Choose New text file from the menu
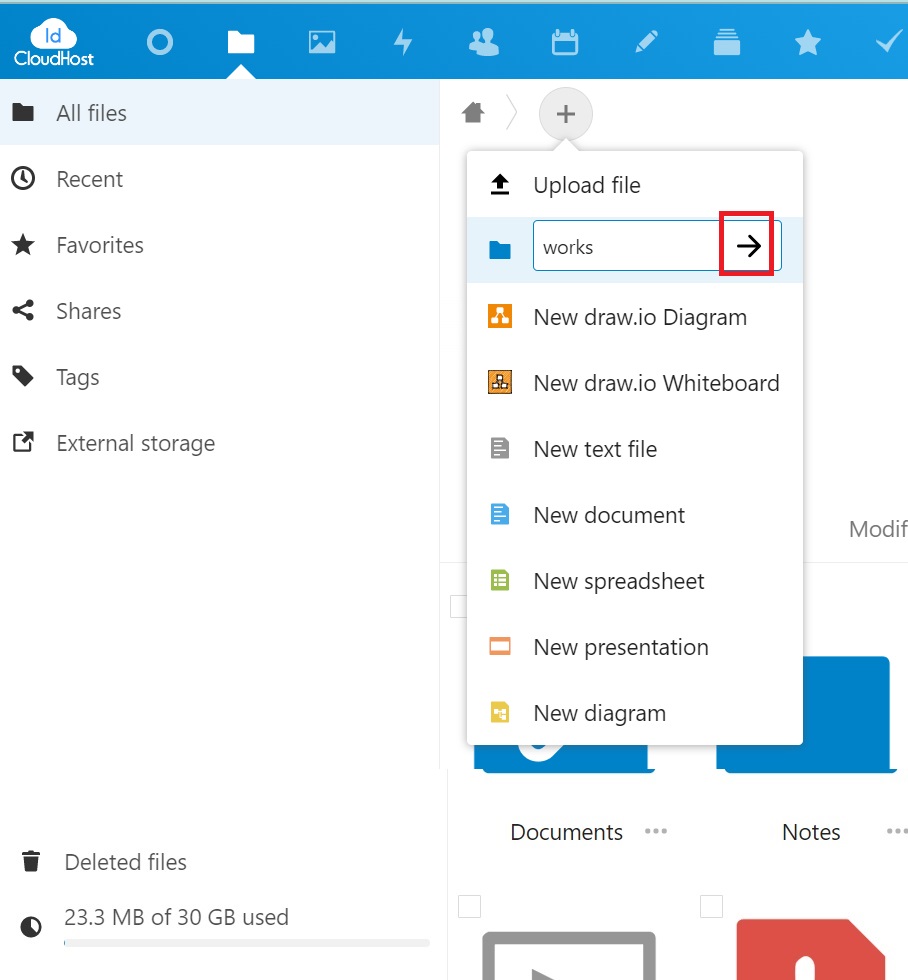Screen dimensions: 908x980 pyautogui.click(x=595, y=449)
